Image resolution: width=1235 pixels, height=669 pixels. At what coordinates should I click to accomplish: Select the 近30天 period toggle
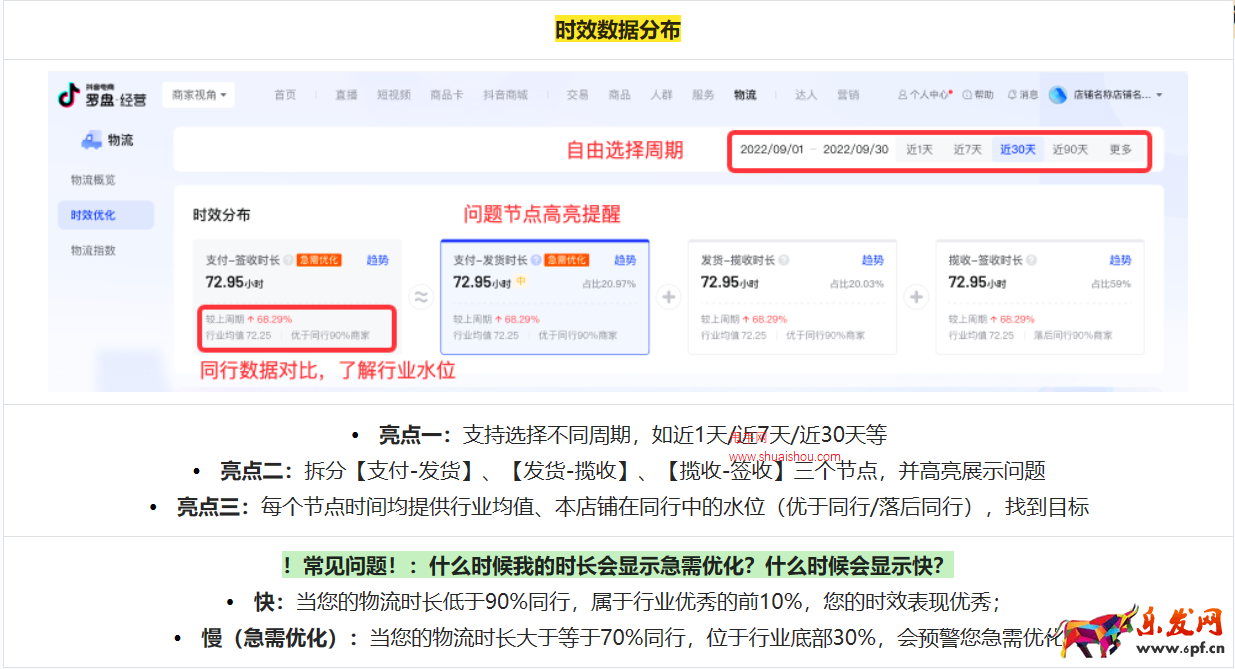(1017, 148)
